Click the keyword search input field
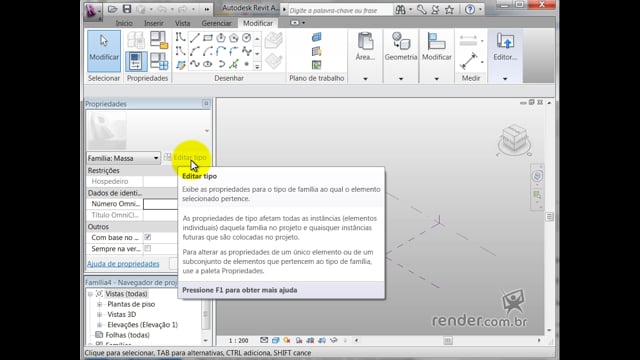This screenshot has width=640, height=360. click(339, 10)
